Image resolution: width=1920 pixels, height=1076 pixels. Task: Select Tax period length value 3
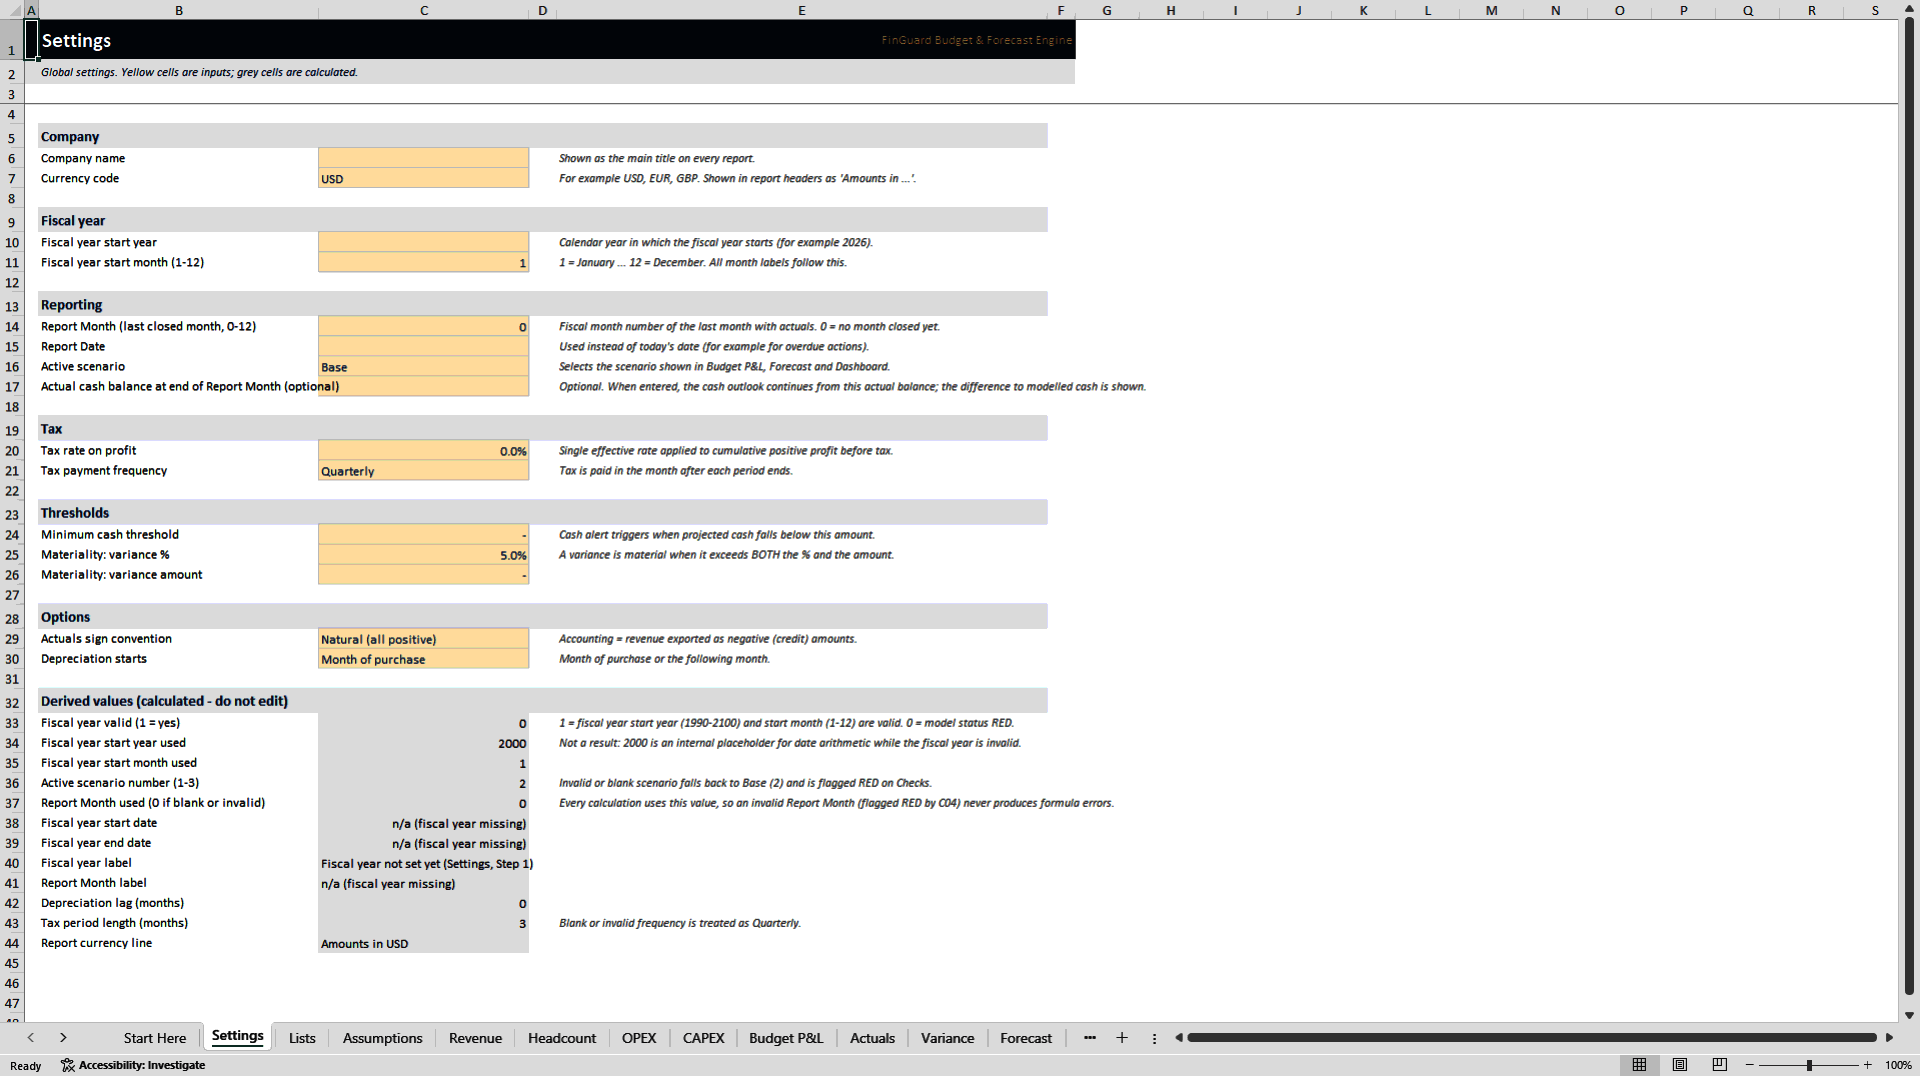tap(423, 923)
